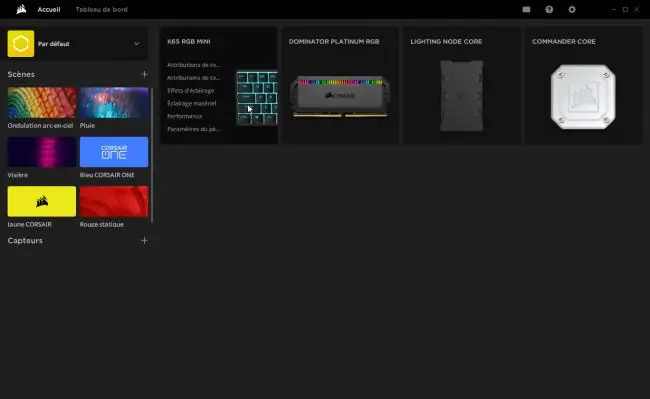
Task: Open Éclairage matériel keyboard option
Action: [x=192, y=103]
